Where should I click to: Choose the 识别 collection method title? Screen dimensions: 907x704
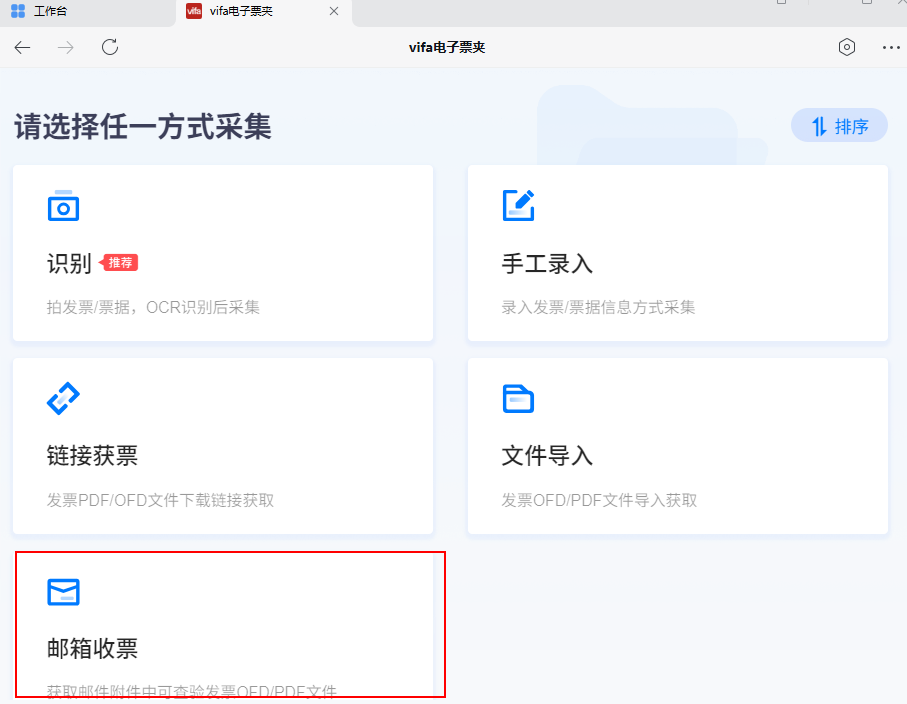pos(69,264)
